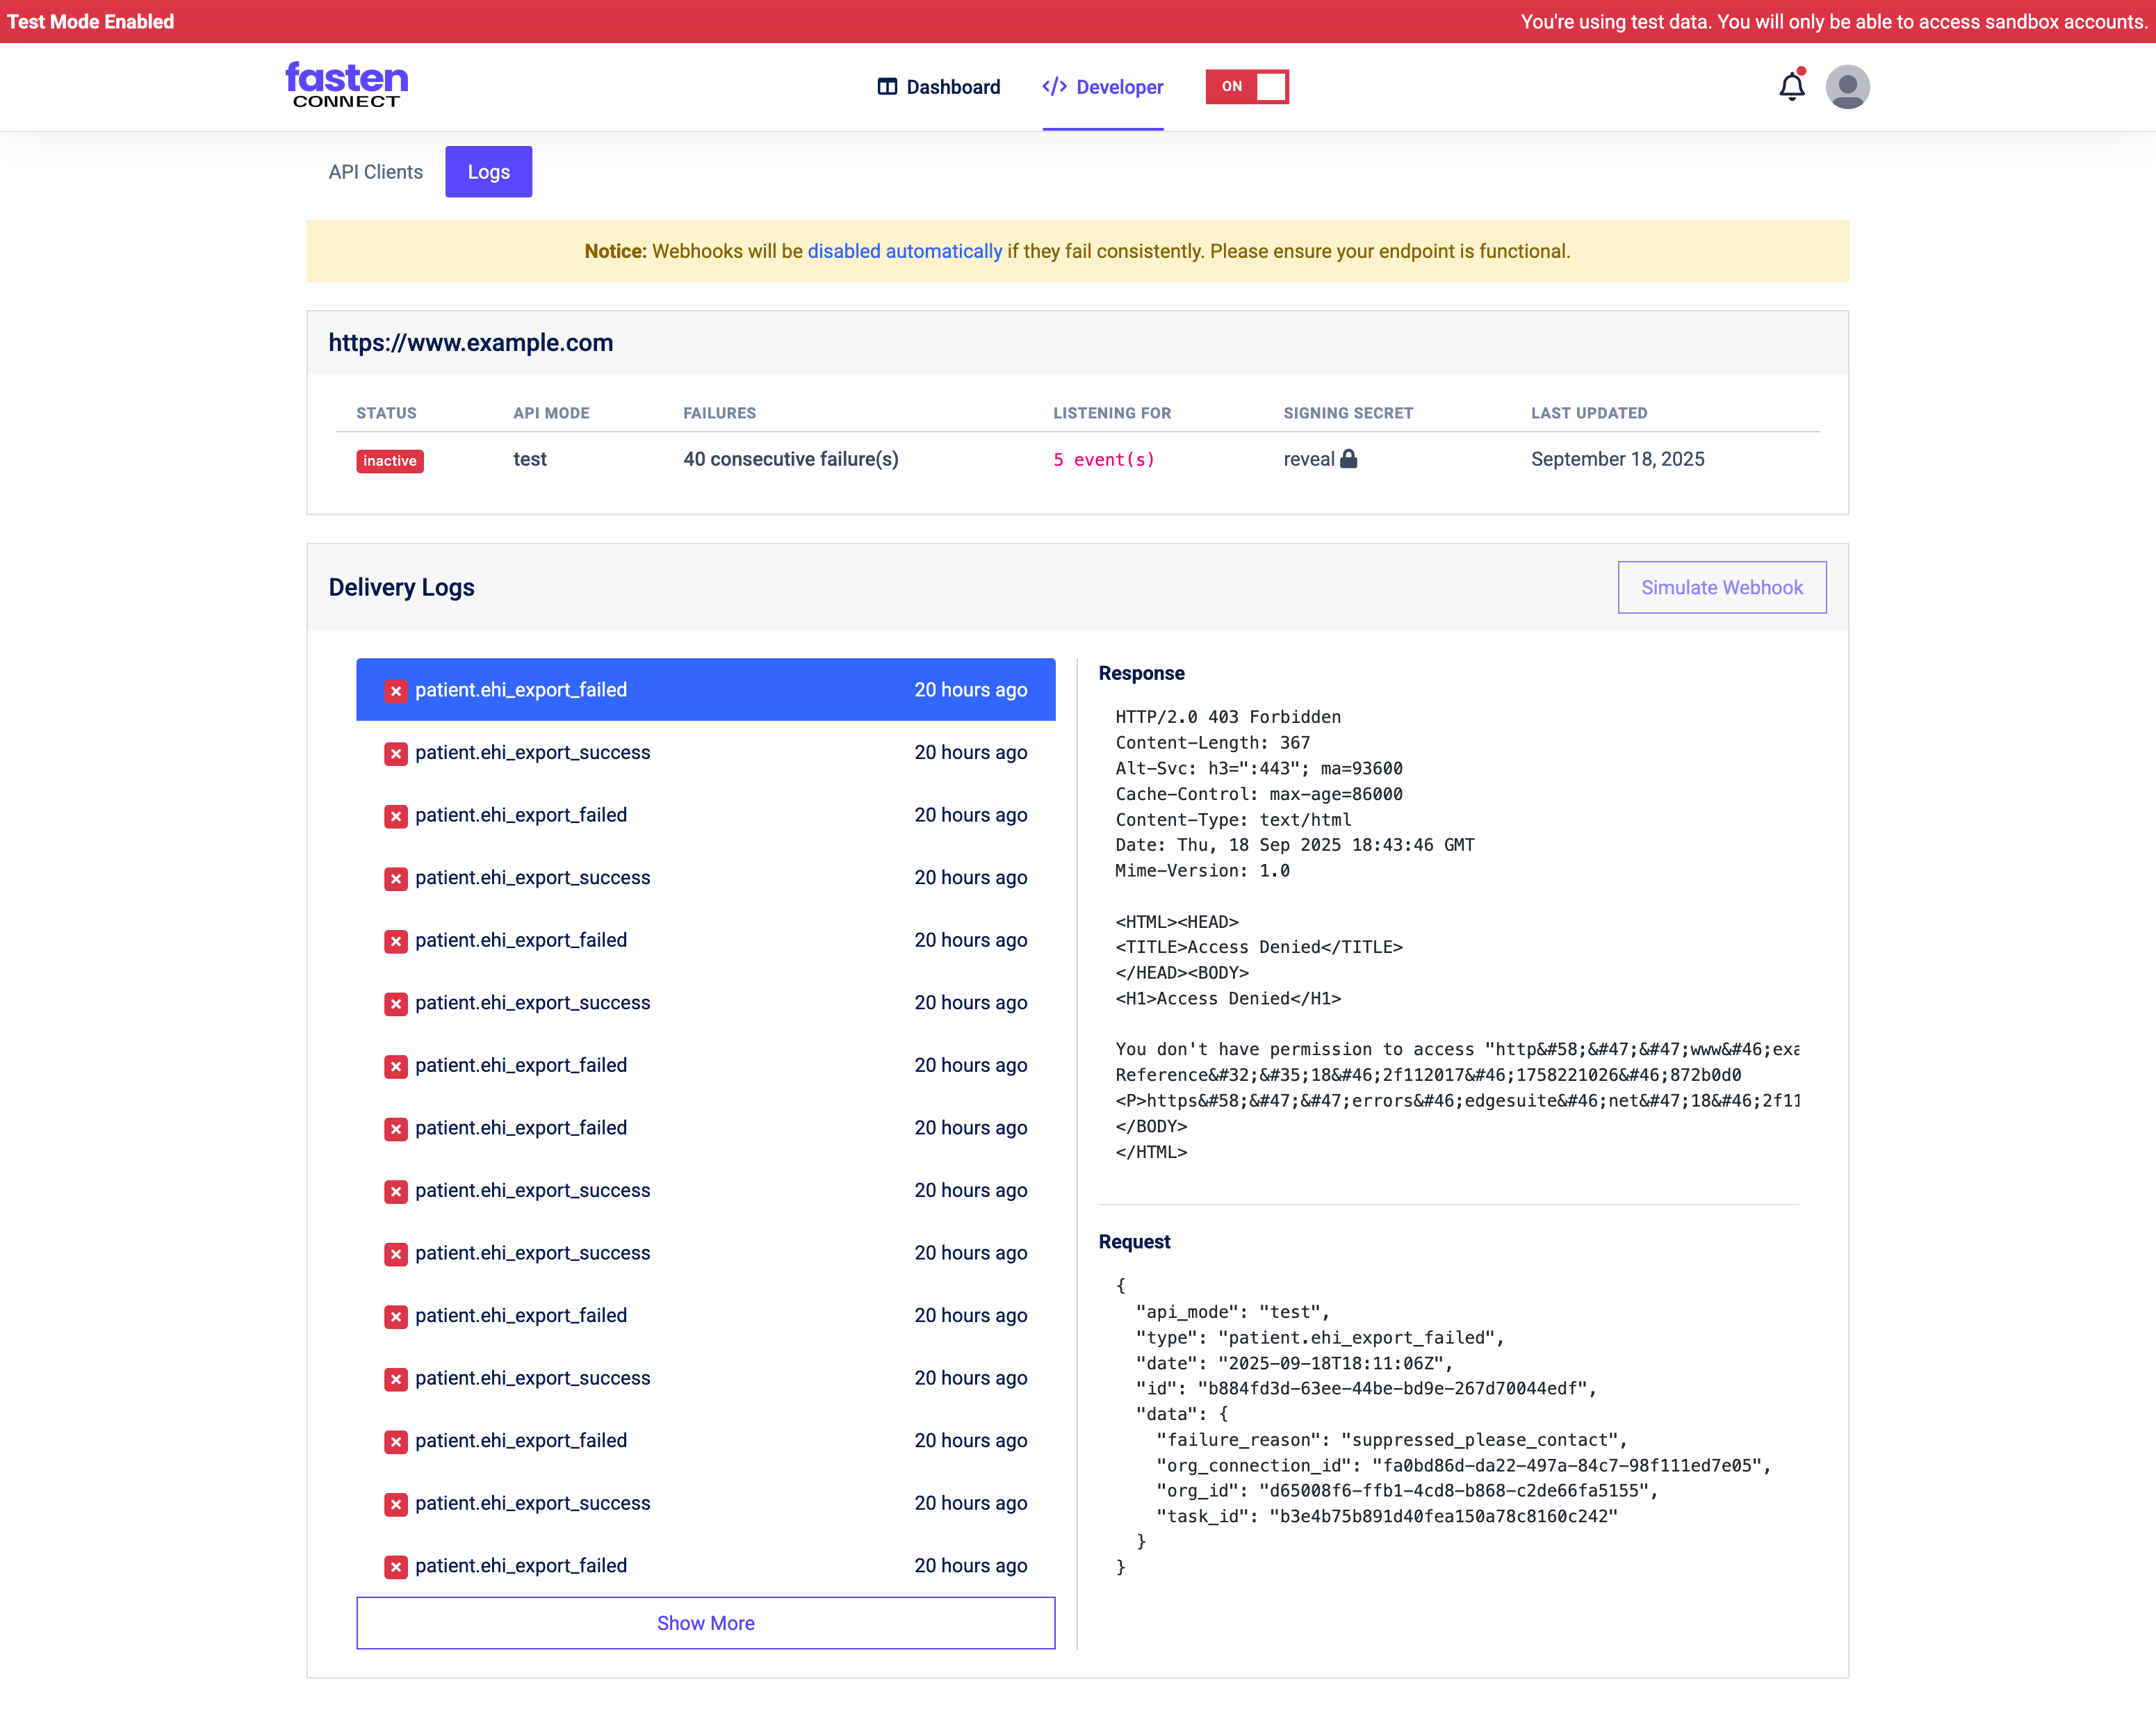Expand the 5 event(s) list
The image size is (2156, 1728).
(1103, 460)
